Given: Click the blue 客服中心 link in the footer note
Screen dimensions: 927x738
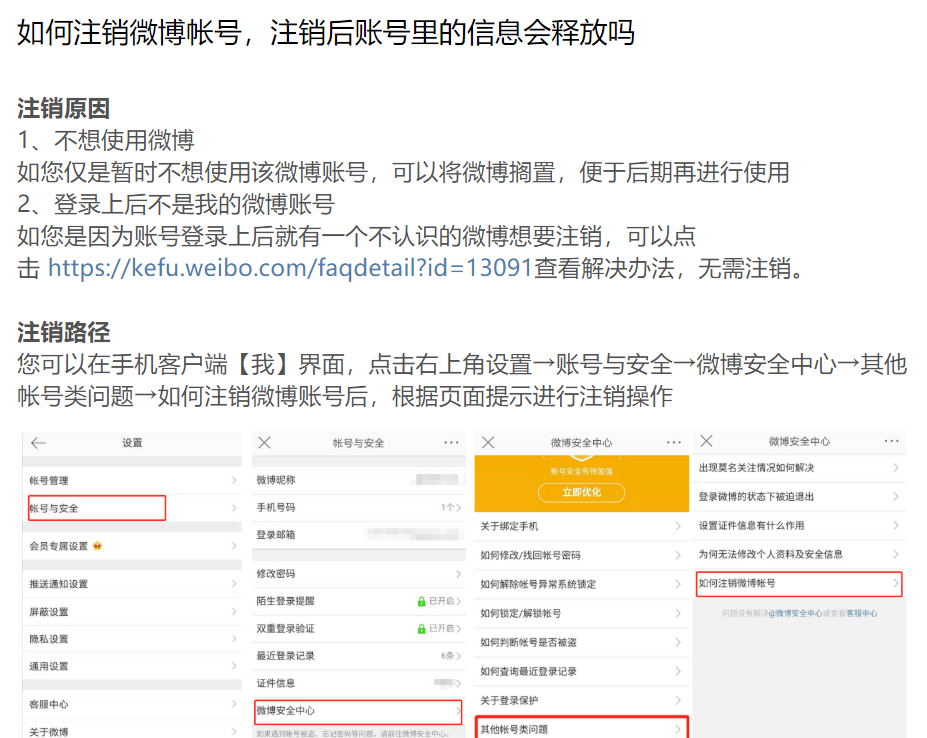Looking at the screenshot, I should tap(861, 614).
